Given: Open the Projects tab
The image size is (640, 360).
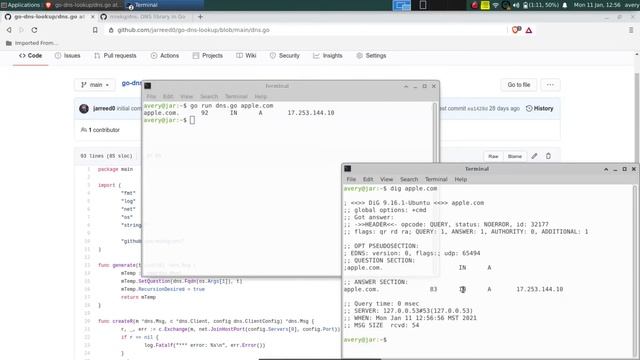Looking at the screenshot, I should coord(208,56).
